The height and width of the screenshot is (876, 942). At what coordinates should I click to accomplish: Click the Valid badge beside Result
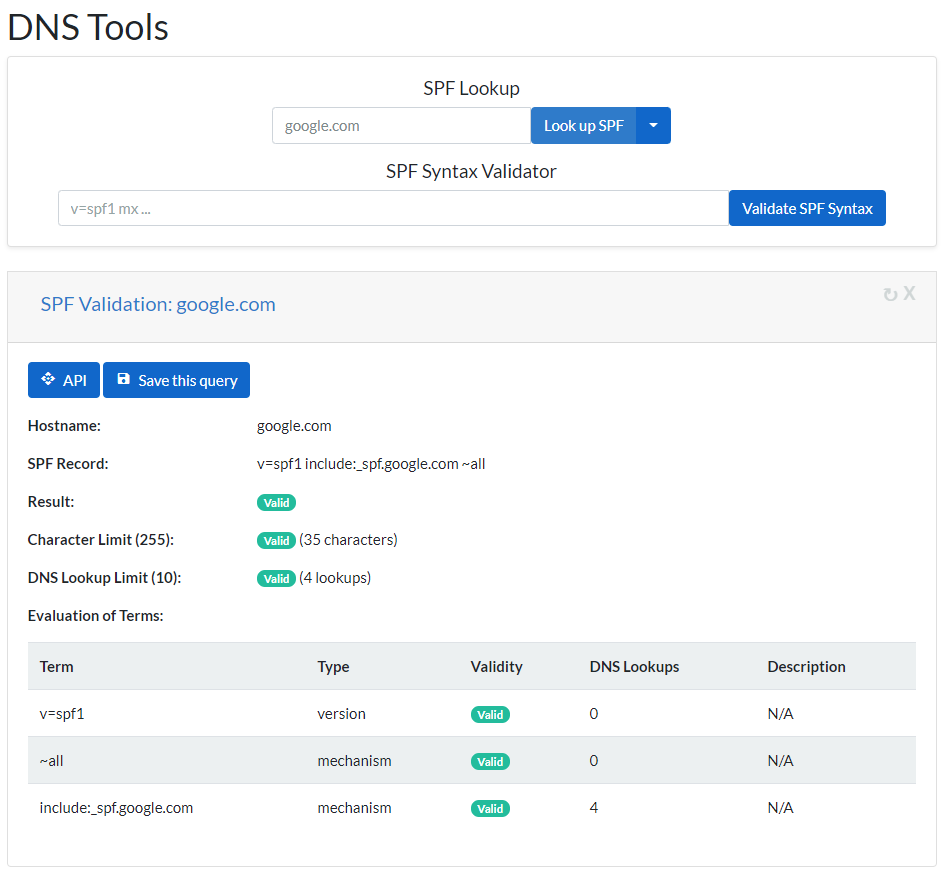tap(276, 502)
